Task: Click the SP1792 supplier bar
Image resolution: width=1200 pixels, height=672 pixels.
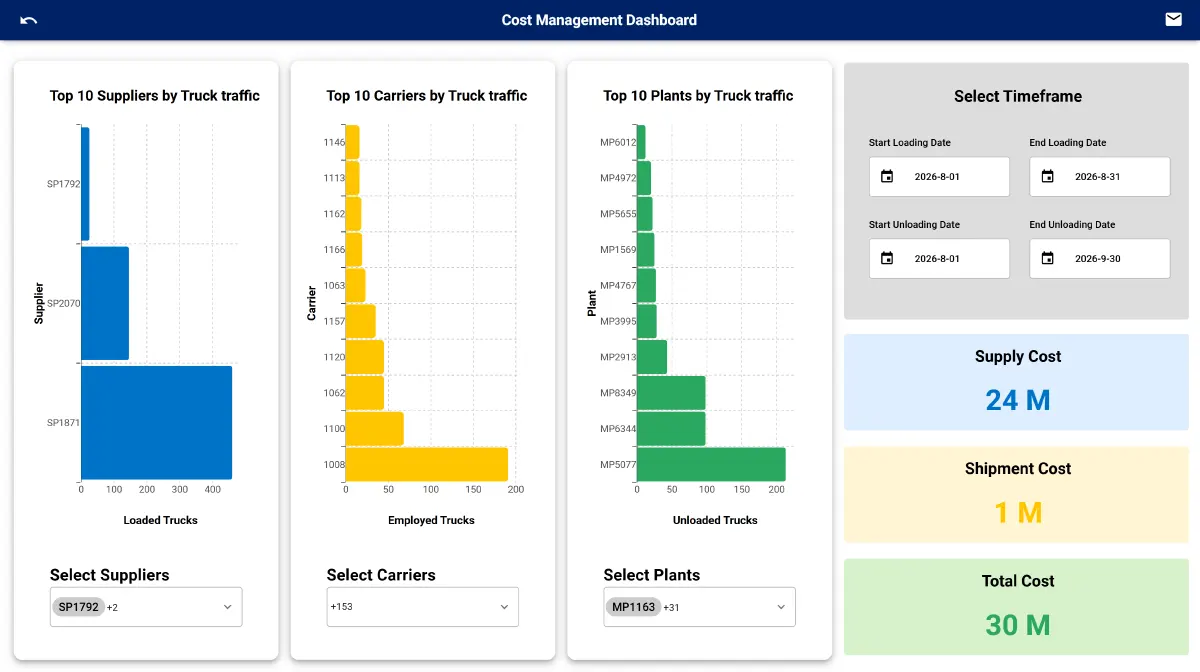Action: coord(85,184)
